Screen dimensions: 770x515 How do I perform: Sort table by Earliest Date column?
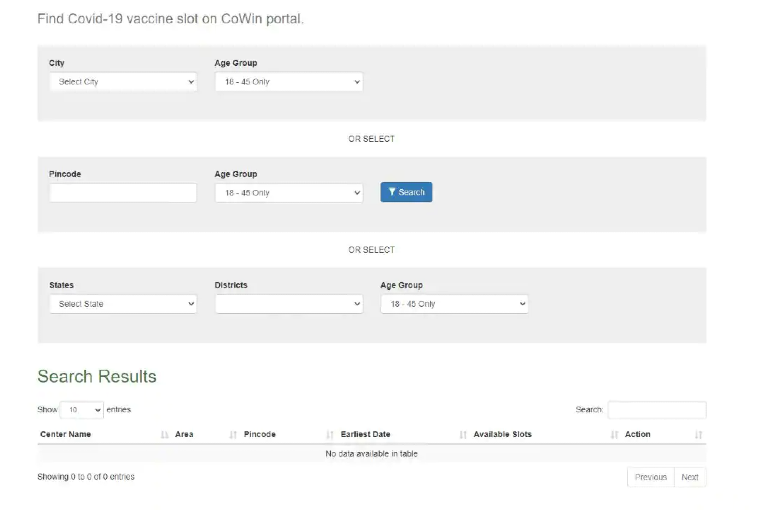click(x=404, y=434)
